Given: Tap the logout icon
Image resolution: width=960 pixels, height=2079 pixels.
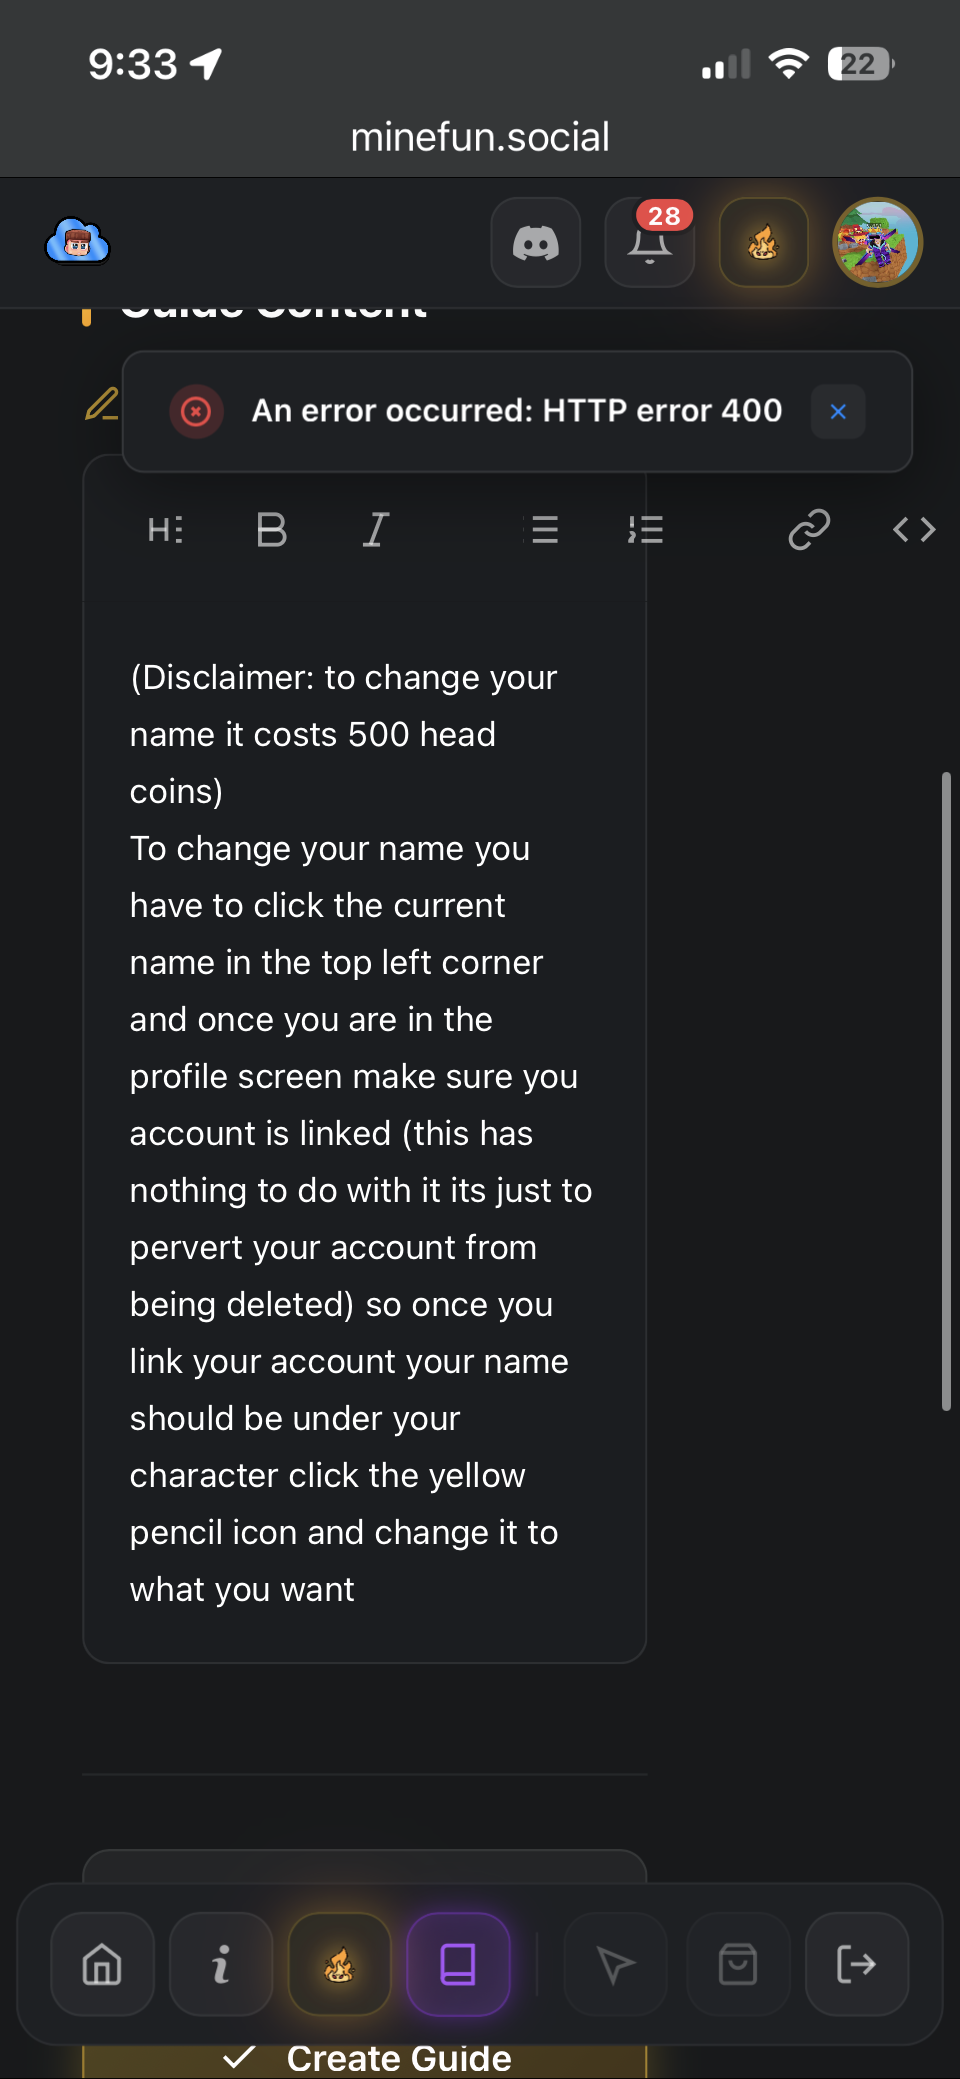Looking at the screenshot, I should [856, 1964].
